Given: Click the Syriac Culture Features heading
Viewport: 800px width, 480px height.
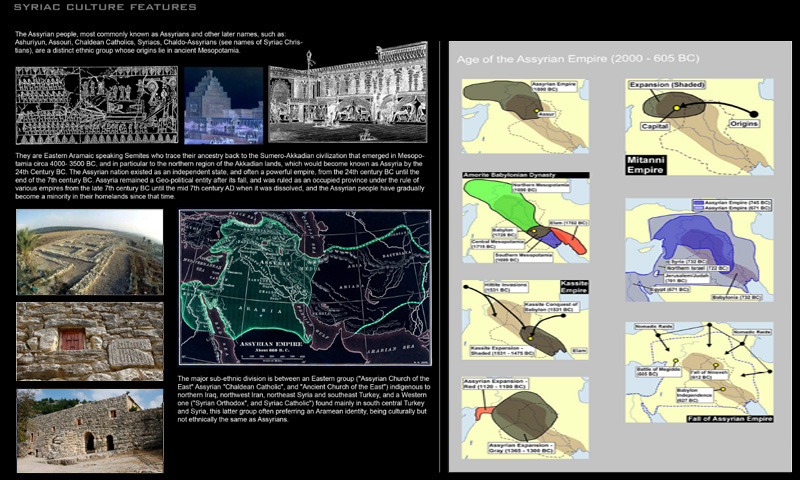Looking at the screenshot, I should pyautogui.click(x=105, y=7).
